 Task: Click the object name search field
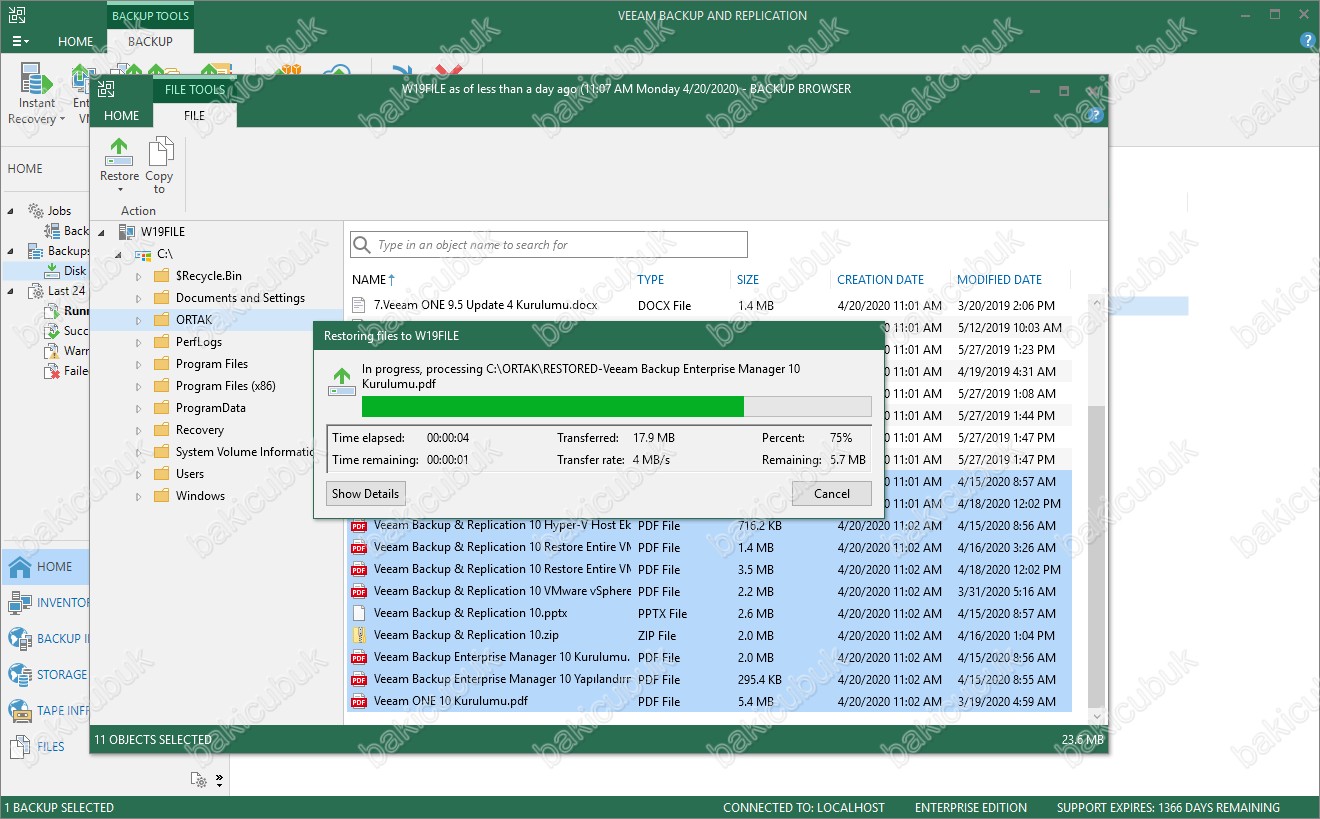(549, 245)
